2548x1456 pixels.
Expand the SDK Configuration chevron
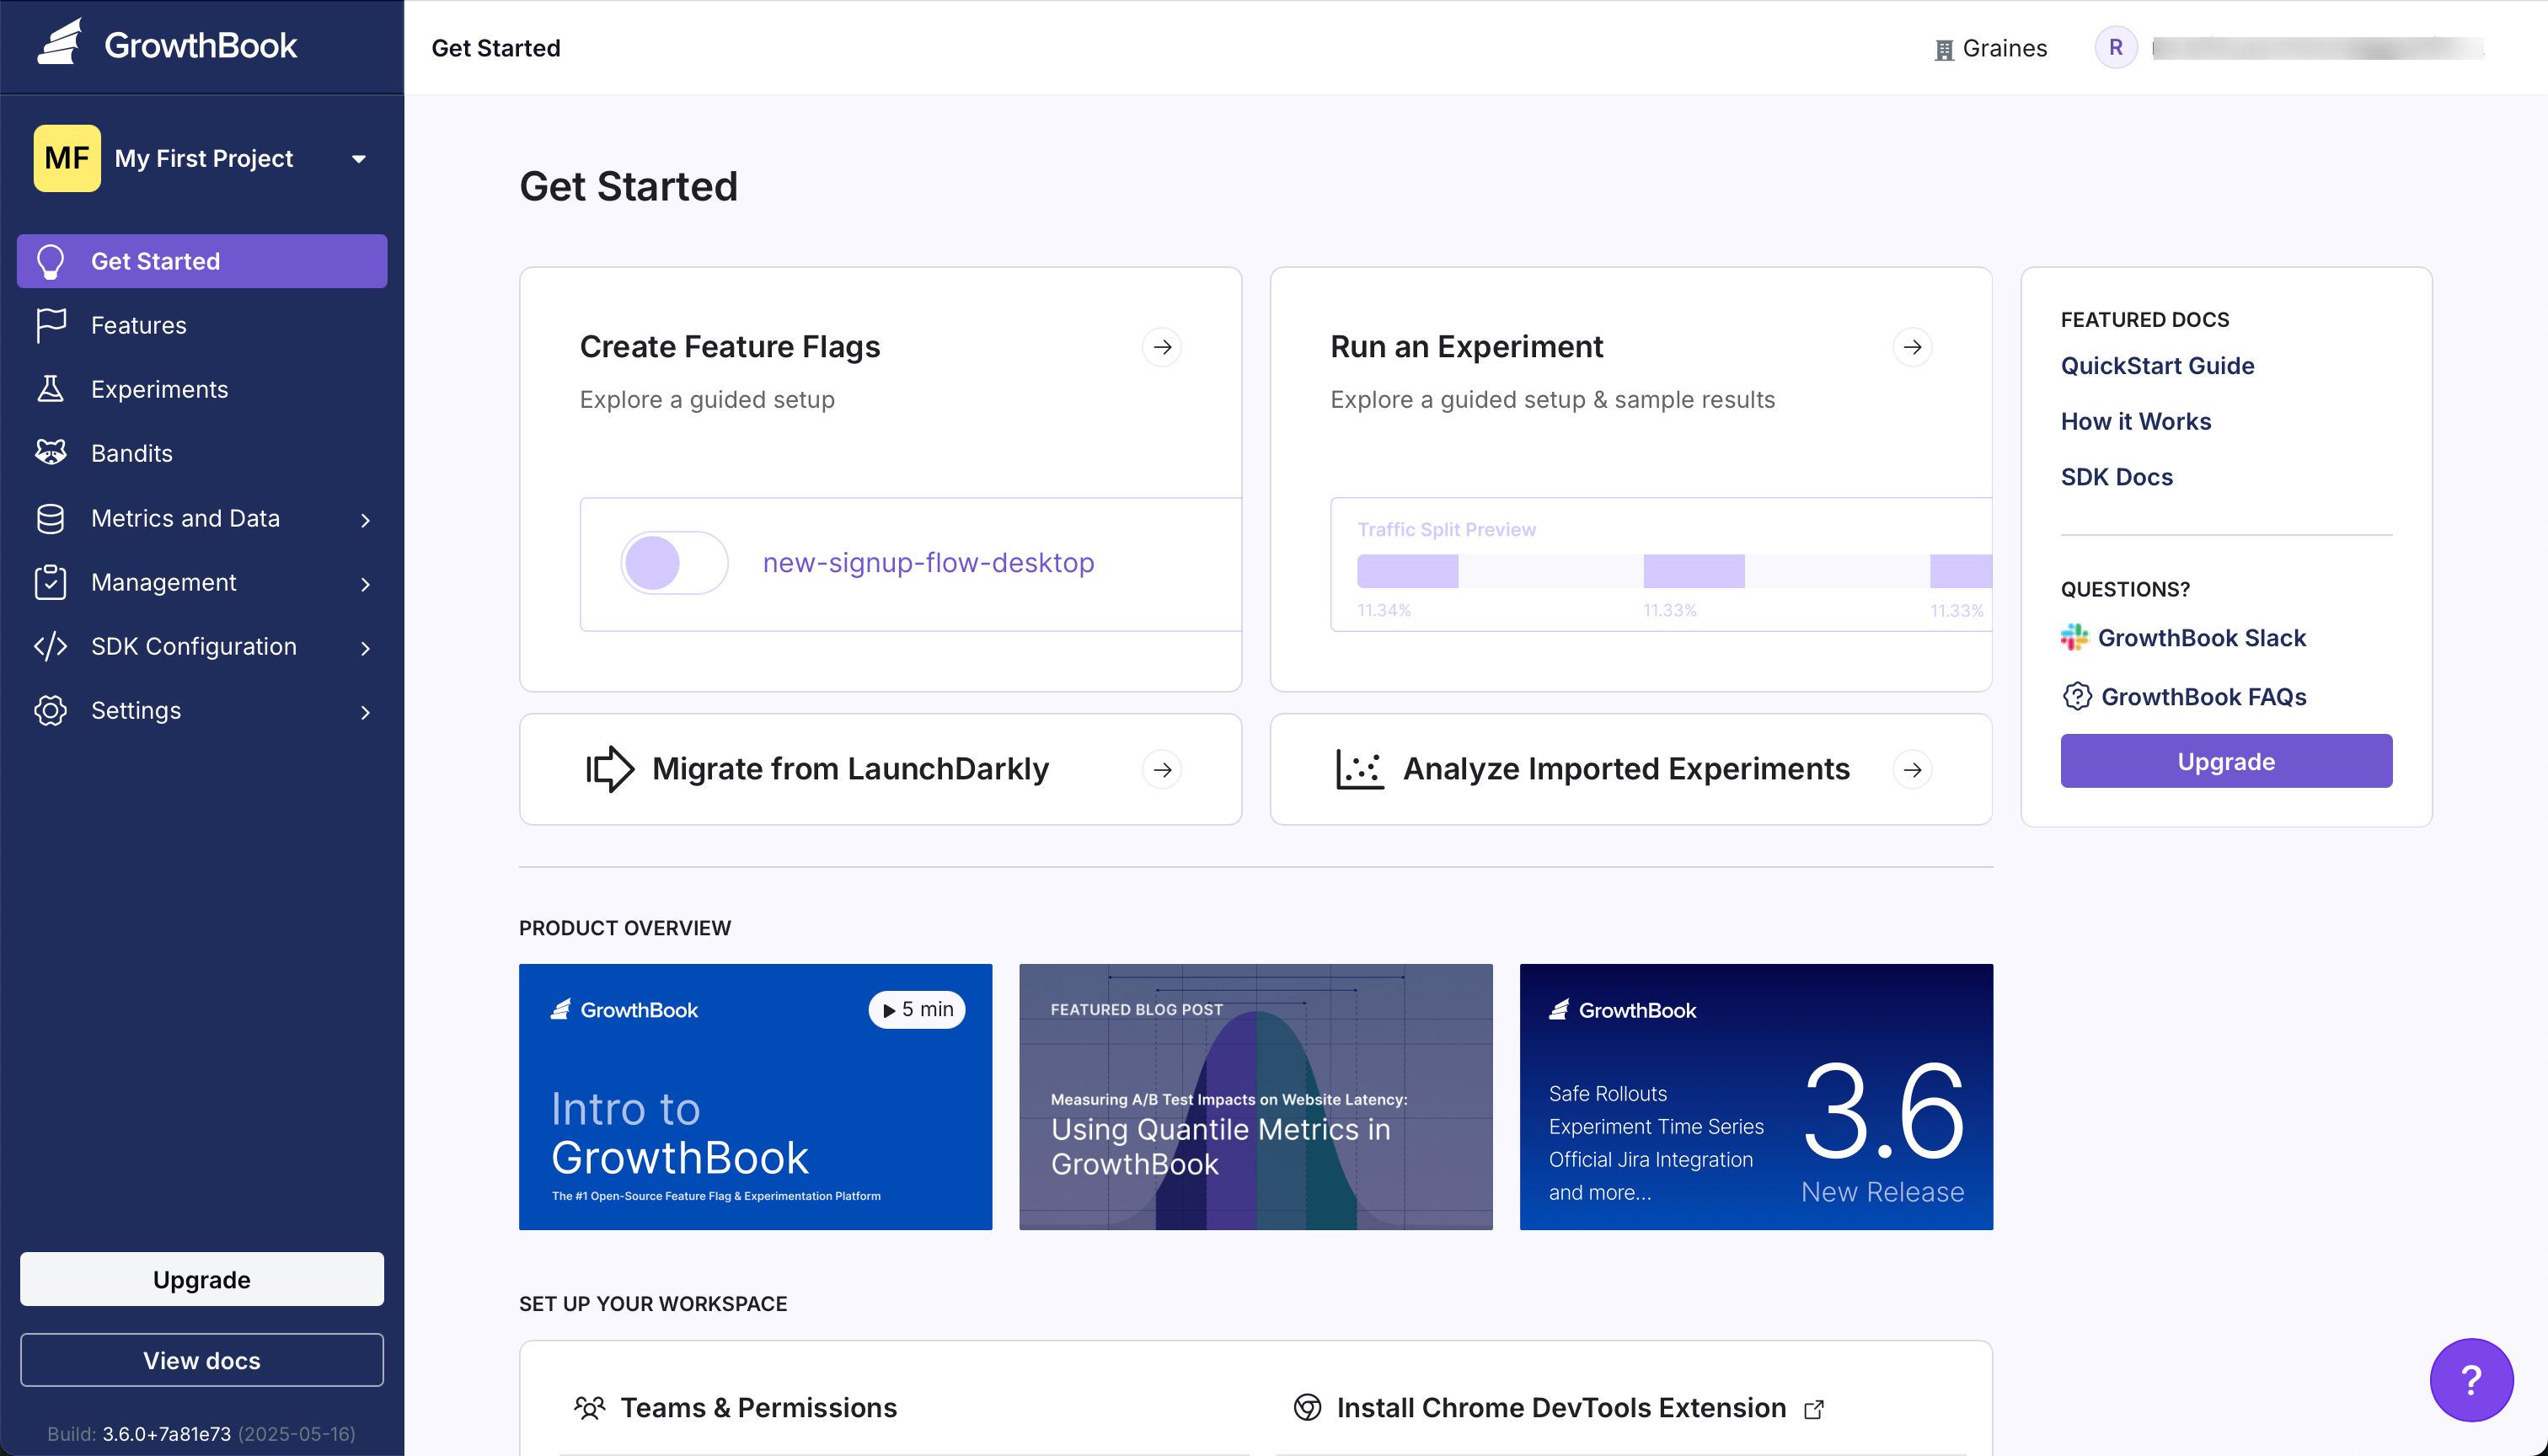365,648
